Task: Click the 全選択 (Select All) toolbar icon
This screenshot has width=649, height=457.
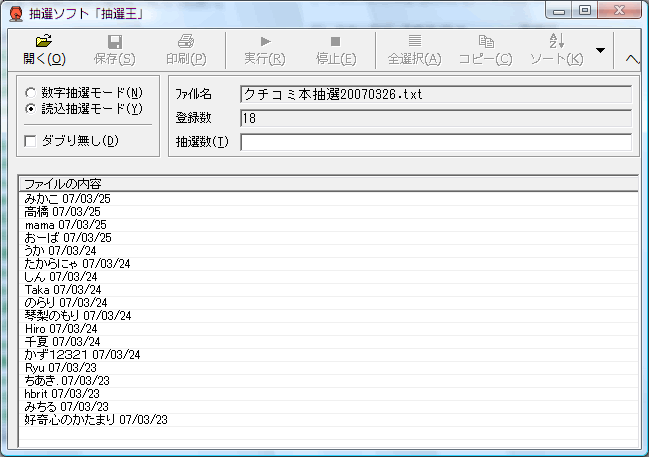Action: [414, 42]
